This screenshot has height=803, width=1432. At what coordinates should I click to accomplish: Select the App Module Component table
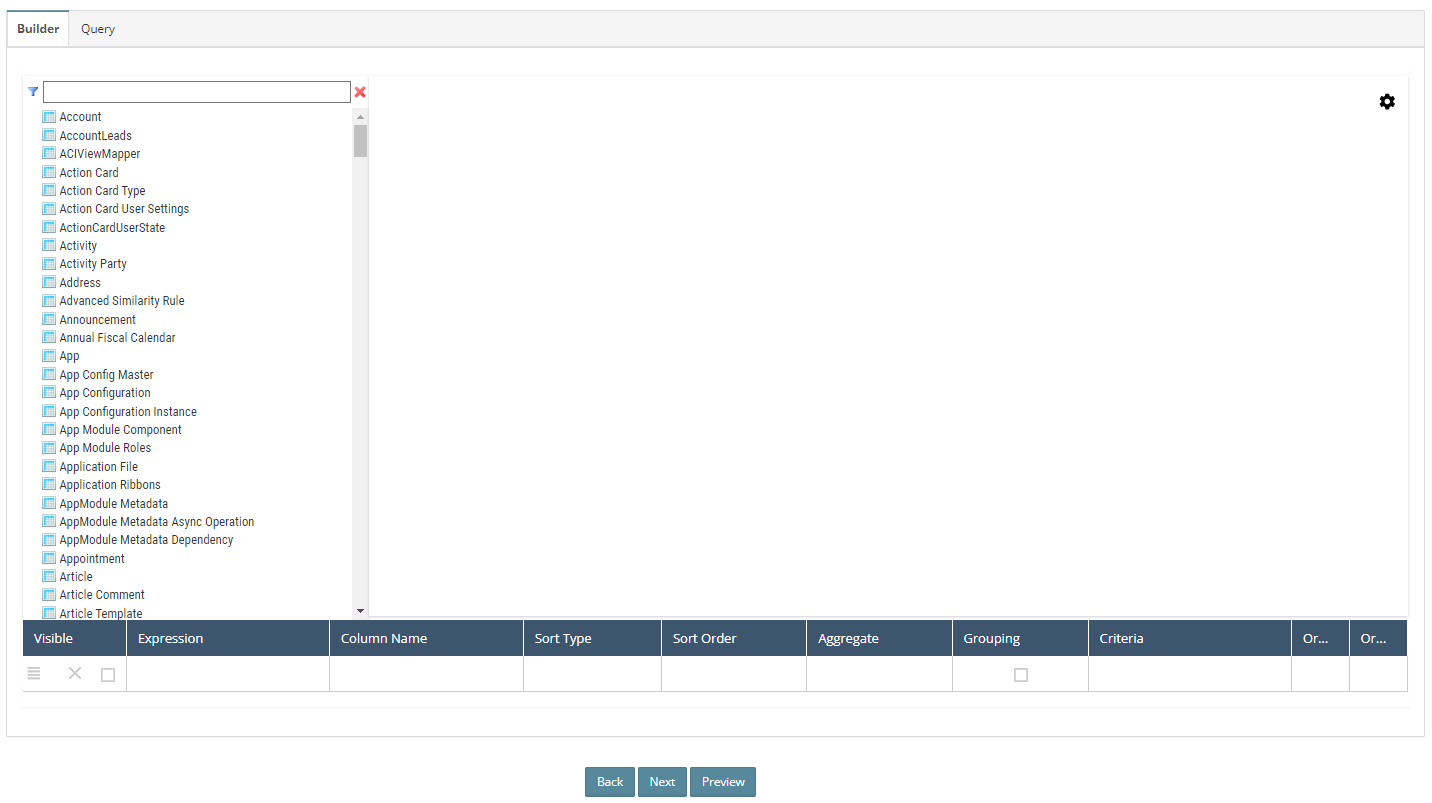coord(120,429)
